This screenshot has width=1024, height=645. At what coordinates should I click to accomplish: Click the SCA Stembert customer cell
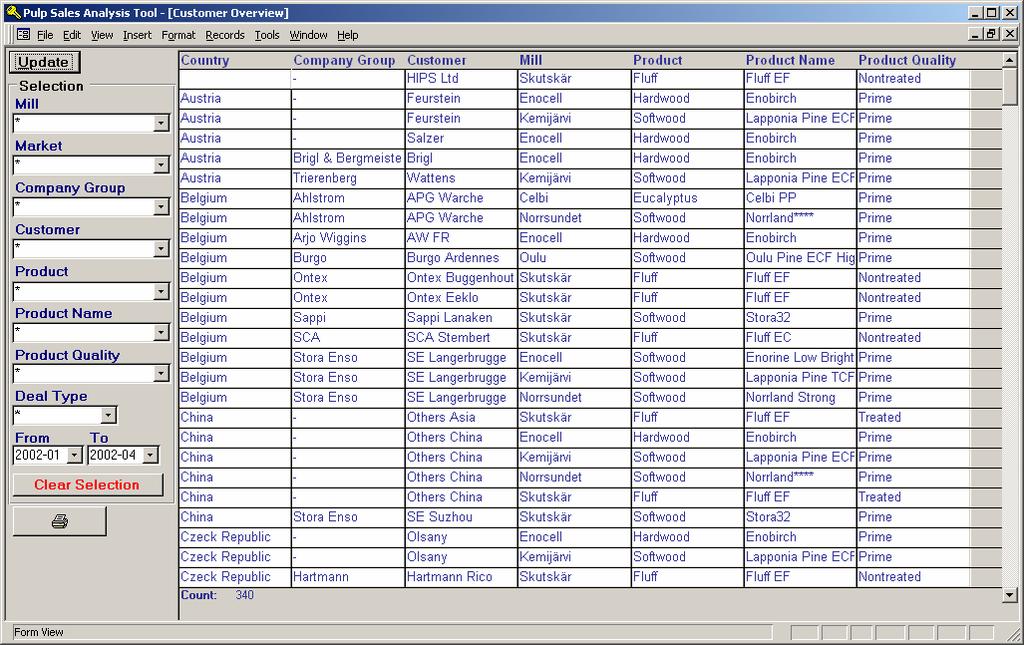pos(460,338)
